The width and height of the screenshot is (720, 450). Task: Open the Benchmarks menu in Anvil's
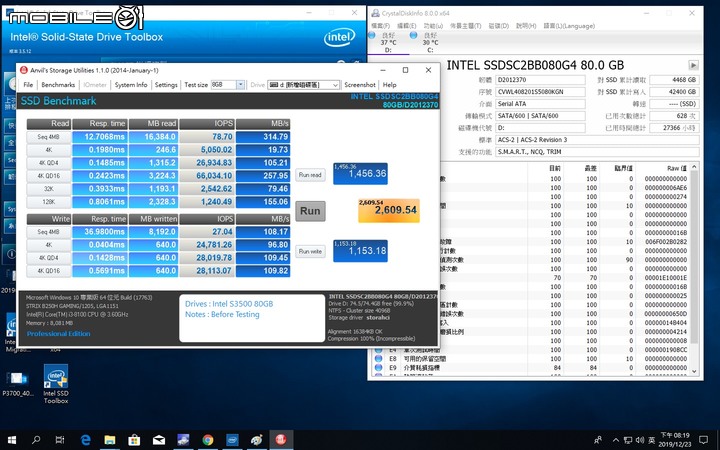[x=58, y=85]
